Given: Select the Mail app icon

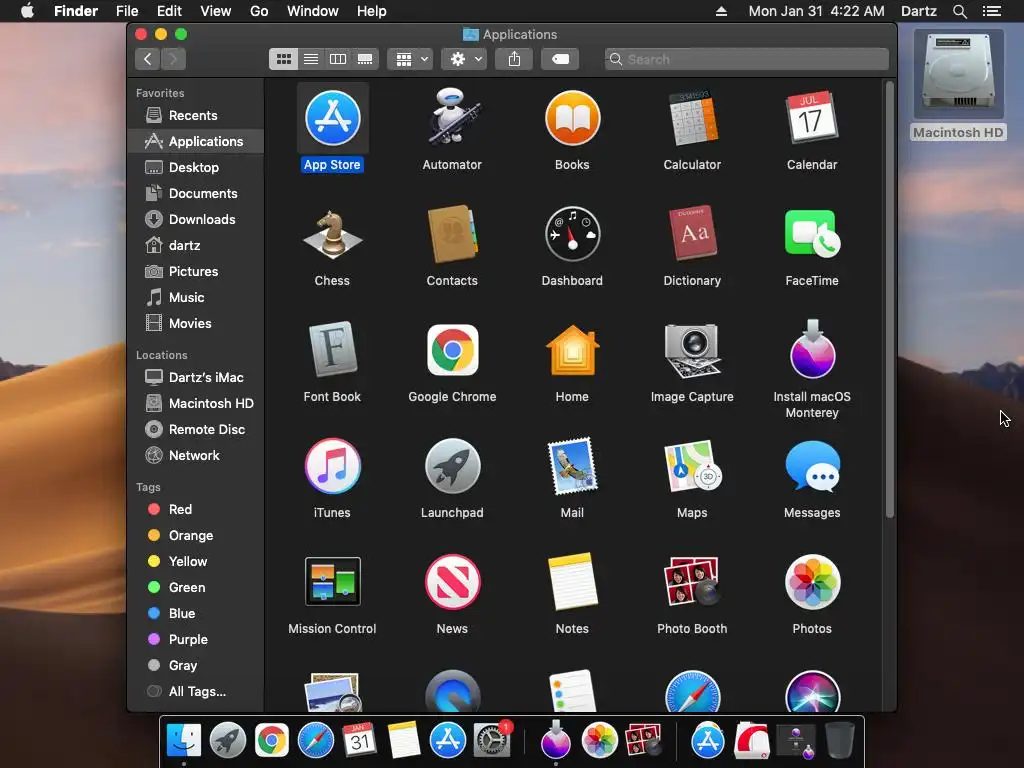Looking at the screenshot, I should [572, 466].
